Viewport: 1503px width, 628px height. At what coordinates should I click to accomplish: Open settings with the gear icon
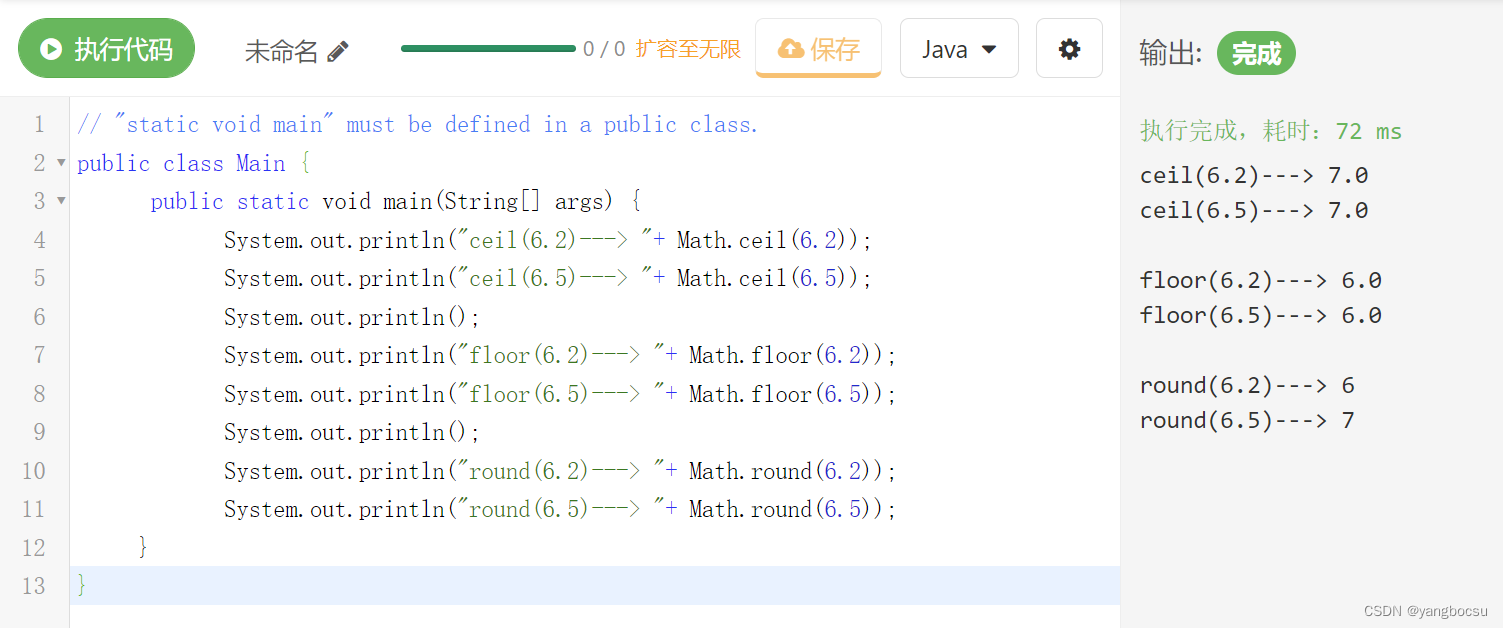1069,48
